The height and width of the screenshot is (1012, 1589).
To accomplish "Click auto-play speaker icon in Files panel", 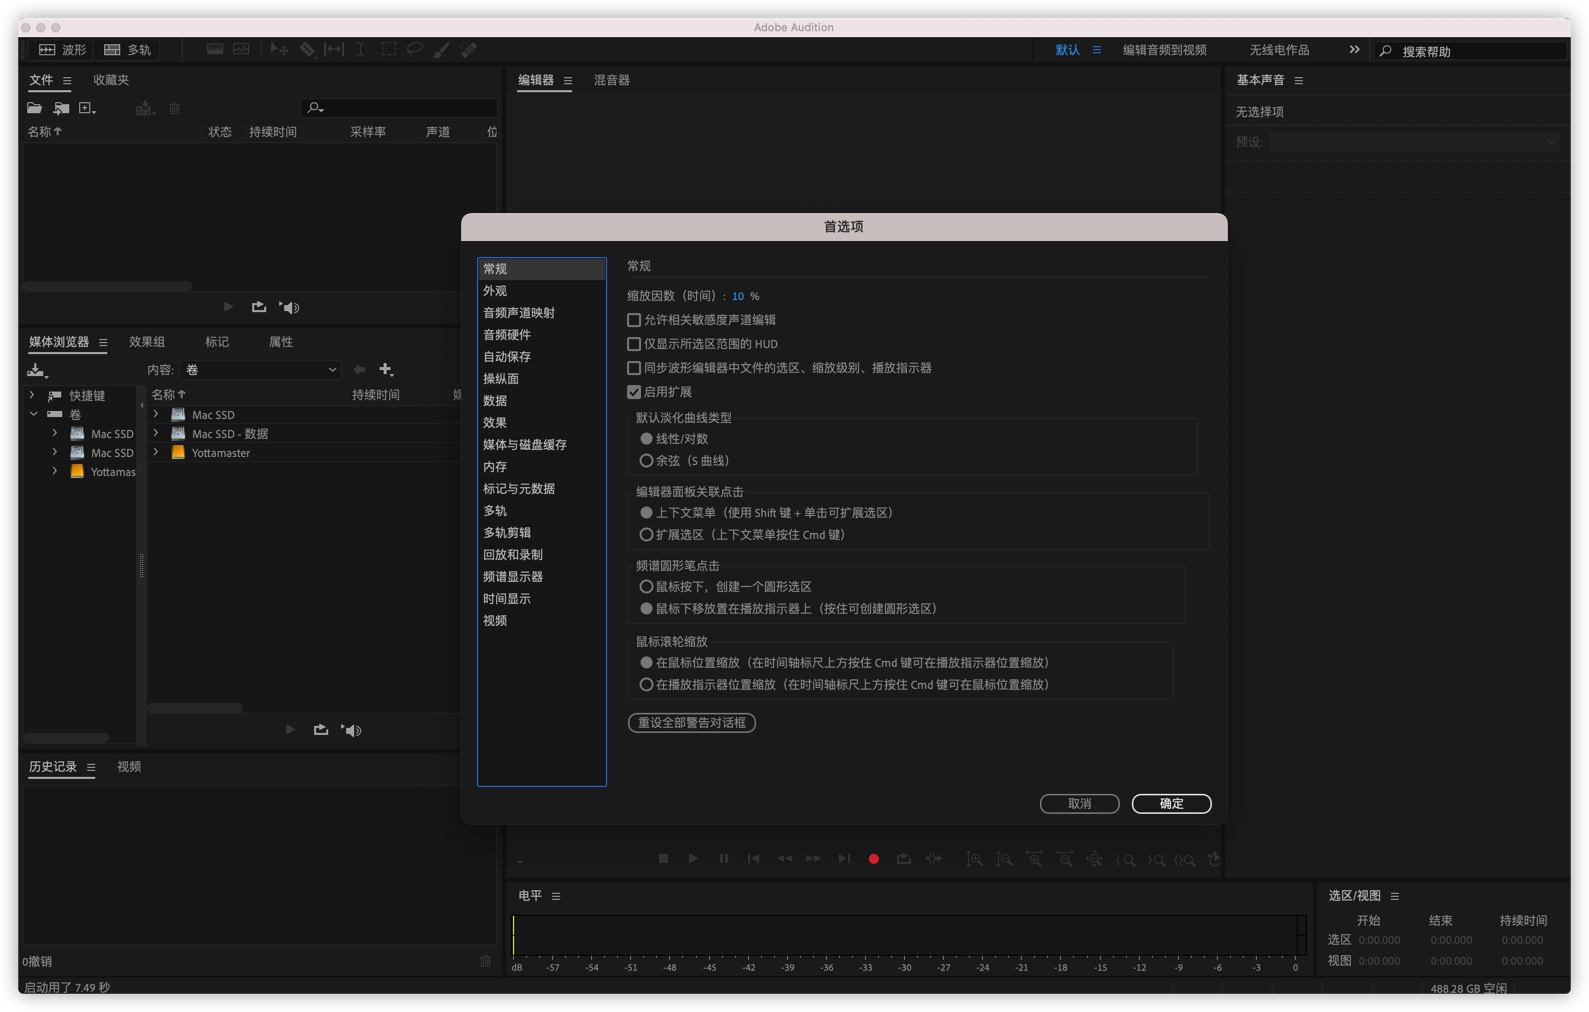I will click(289, 307).
